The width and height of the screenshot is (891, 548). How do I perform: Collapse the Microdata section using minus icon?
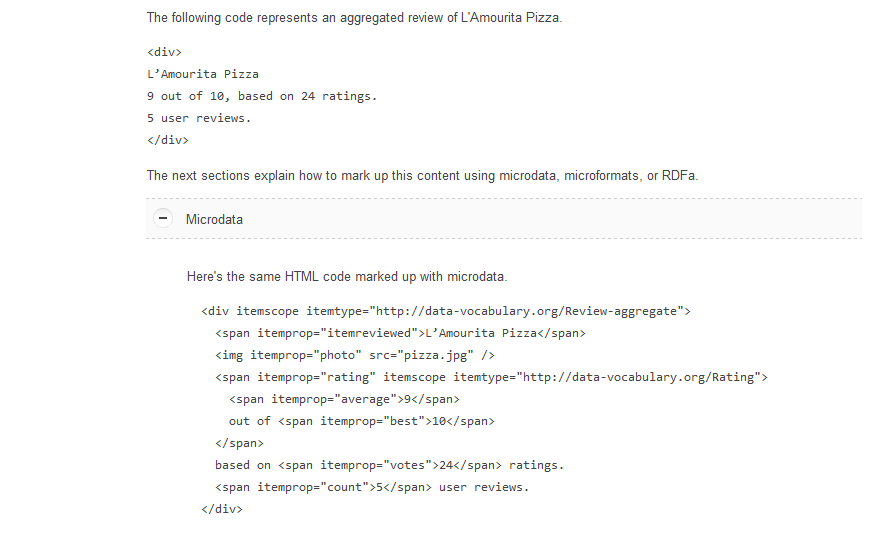163,218
